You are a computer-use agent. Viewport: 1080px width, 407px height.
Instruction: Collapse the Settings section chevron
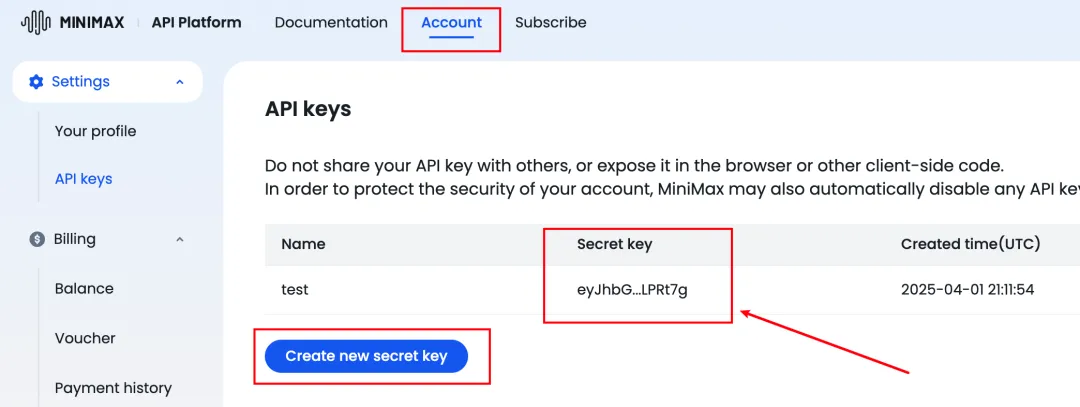[x=180, y=82]
